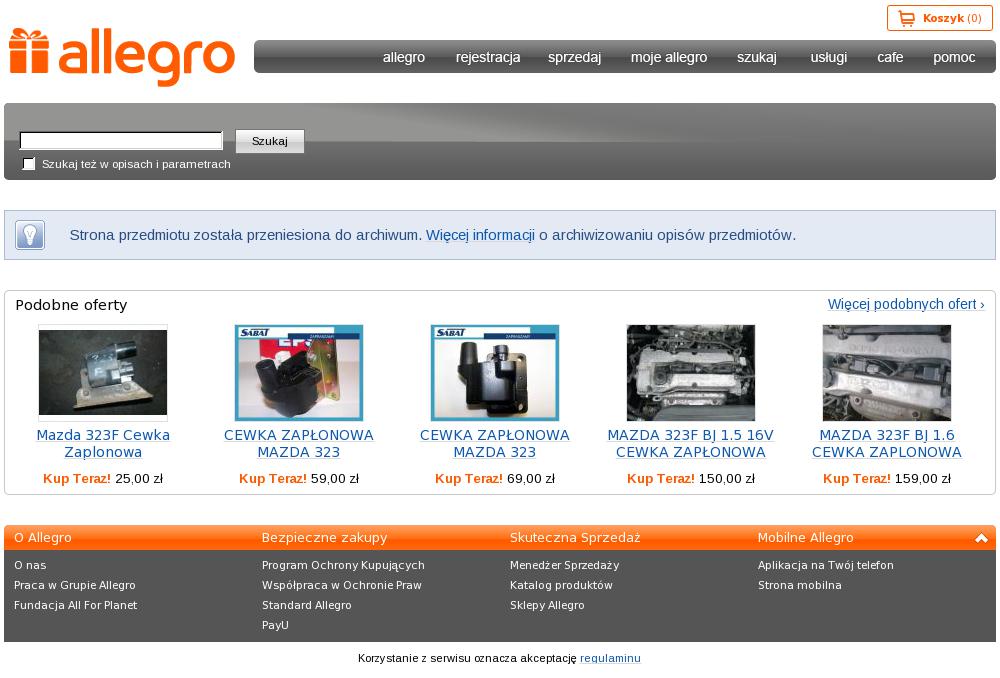The width and height of the screenshot is (1000, 678).
Task: Choose szukaj in the top menu
Action: 757,57
